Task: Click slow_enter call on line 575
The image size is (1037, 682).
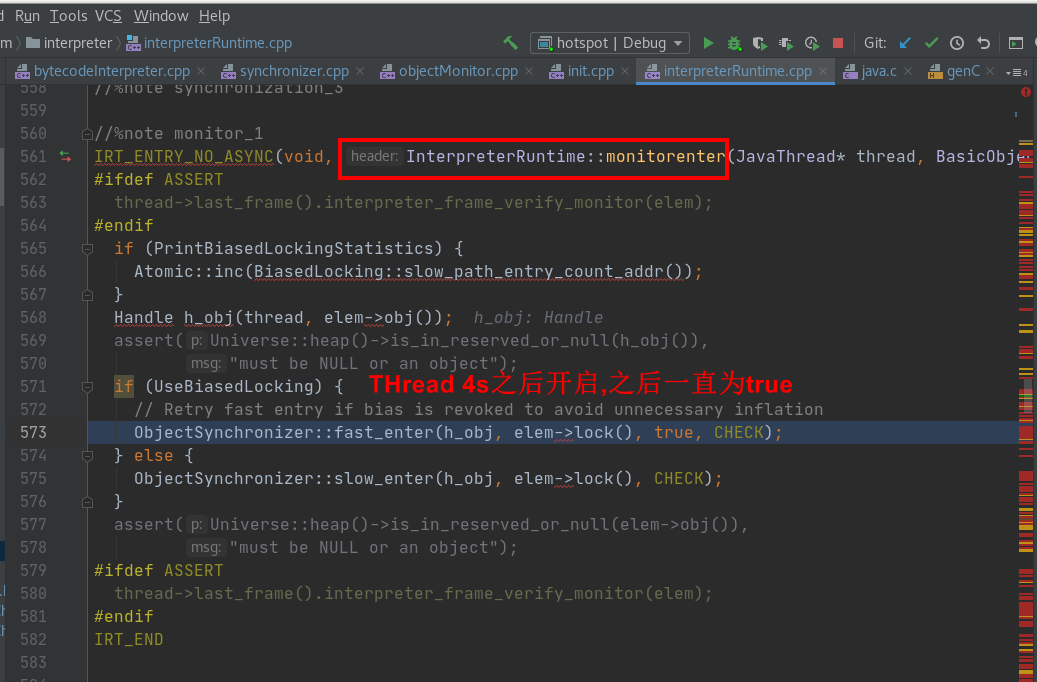Action: click(384, 479)
